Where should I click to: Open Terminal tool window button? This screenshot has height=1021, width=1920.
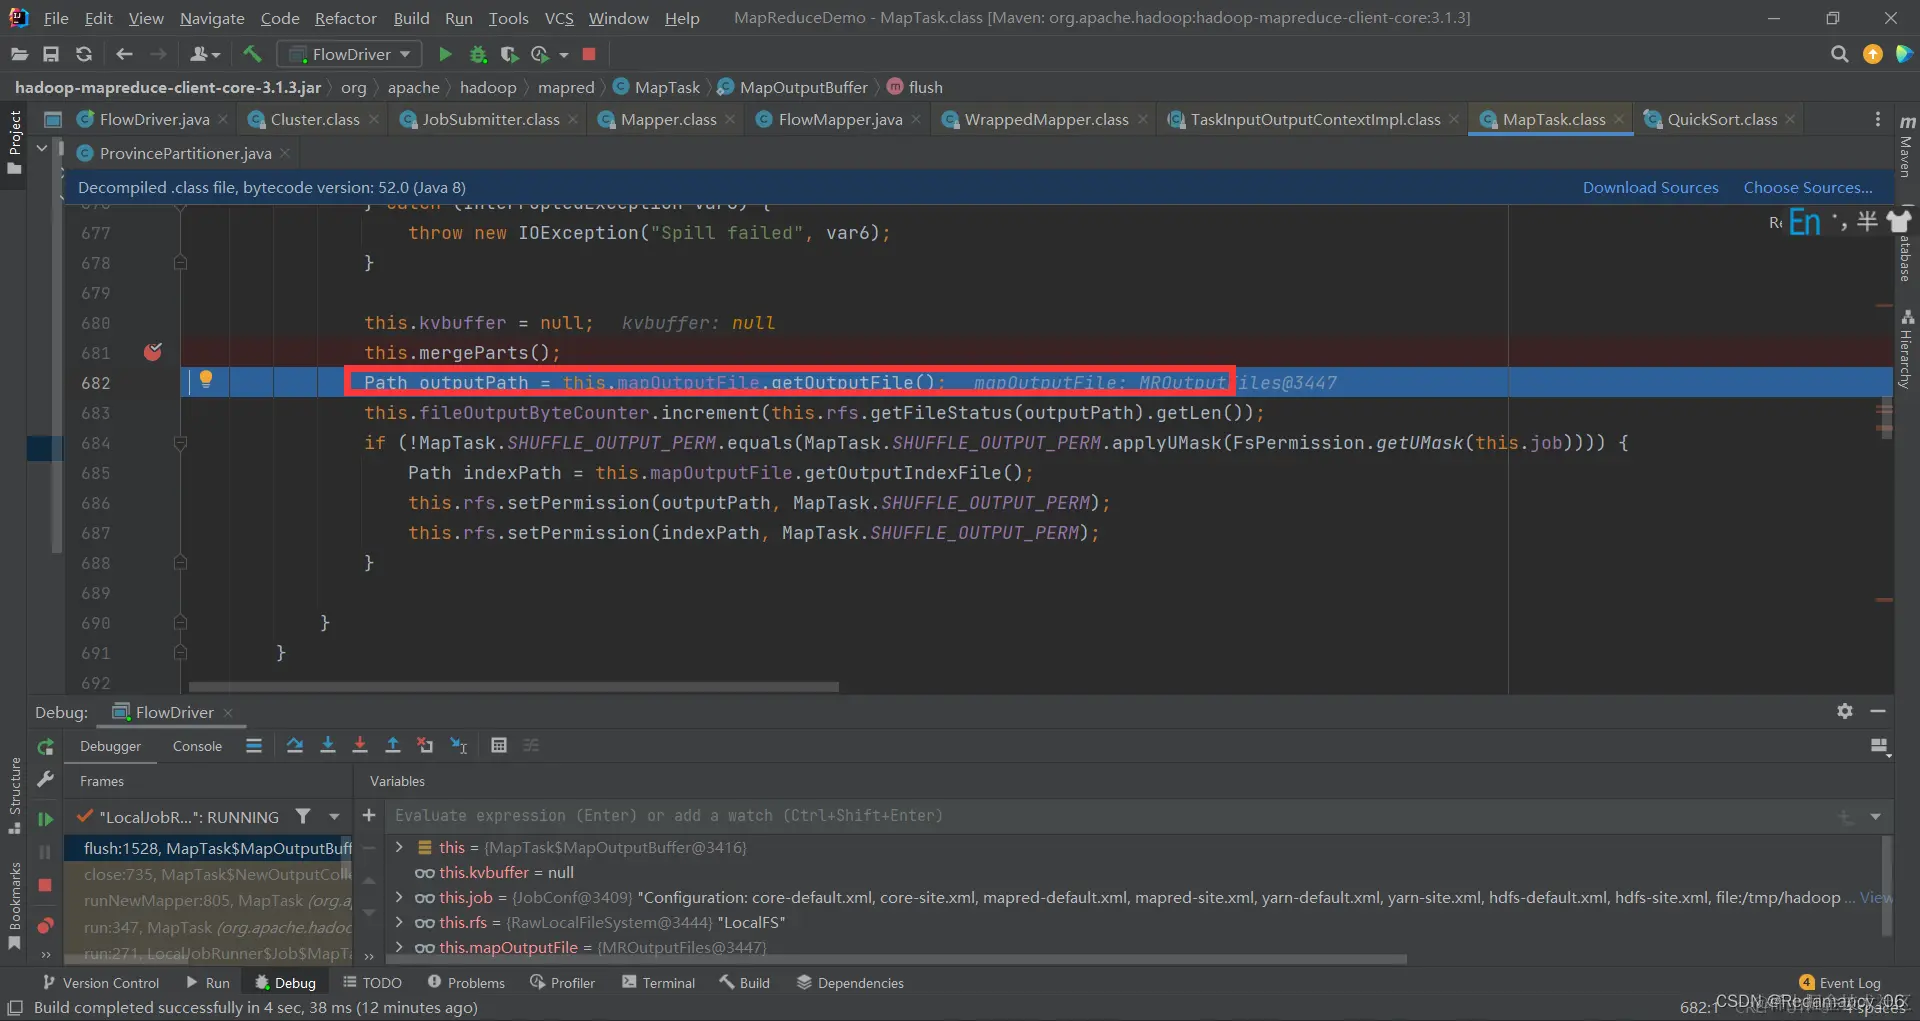pyautogui.click(x=658, y=983)
